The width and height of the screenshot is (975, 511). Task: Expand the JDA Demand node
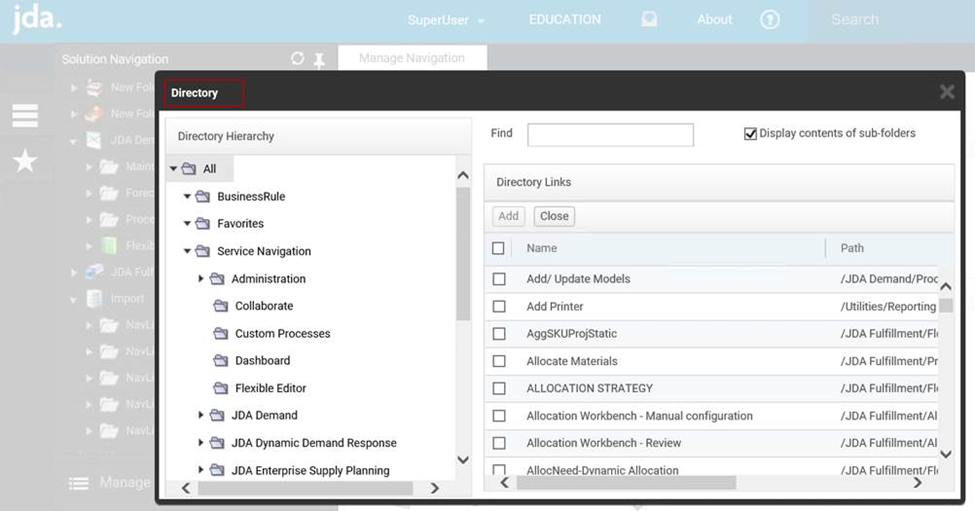click(x=201, y=415)
